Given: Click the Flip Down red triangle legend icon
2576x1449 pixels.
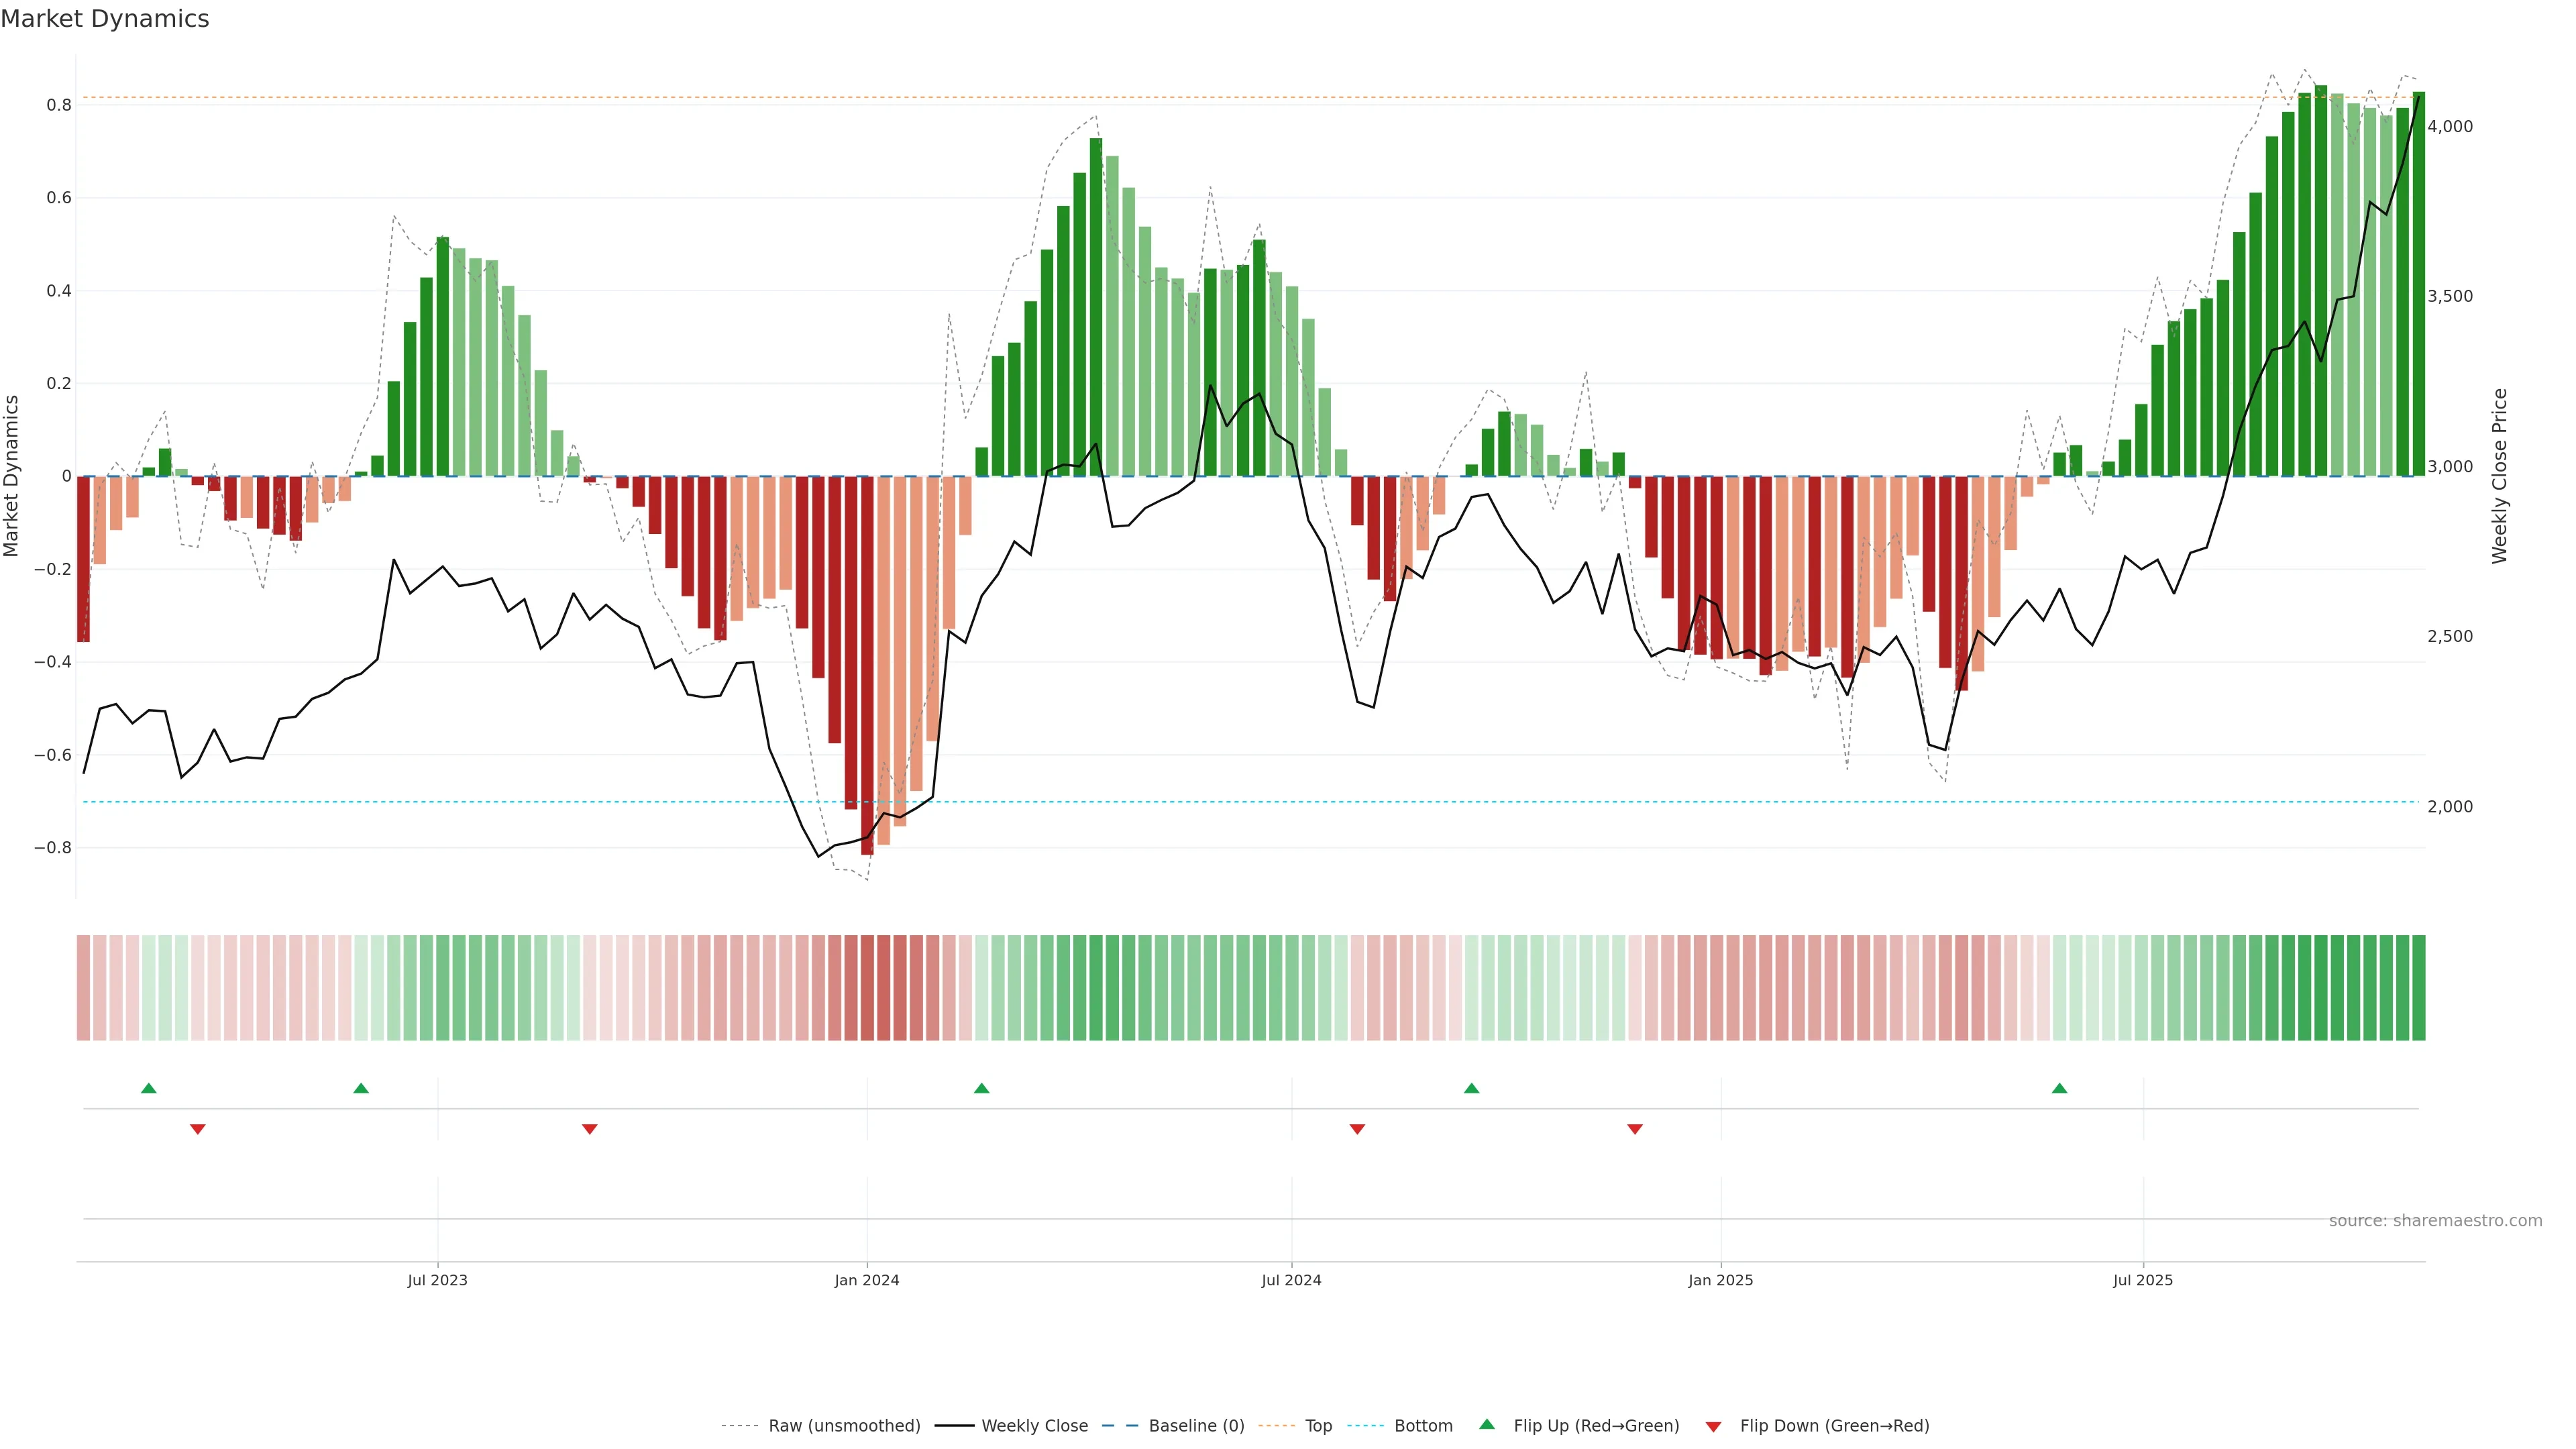Looking at the screenshot, I should (x=1713, y=1426).
